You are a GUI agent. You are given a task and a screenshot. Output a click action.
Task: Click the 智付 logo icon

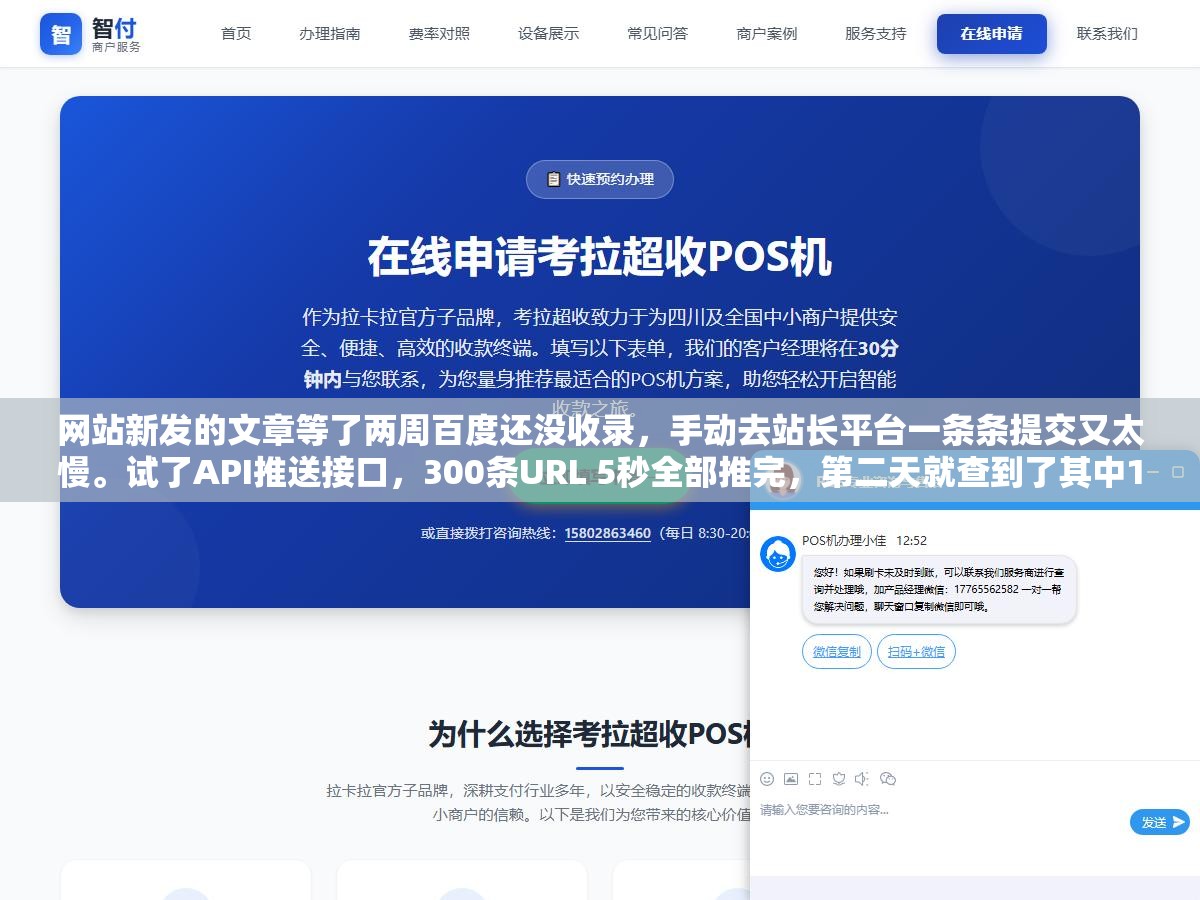(x=61, y=34)
